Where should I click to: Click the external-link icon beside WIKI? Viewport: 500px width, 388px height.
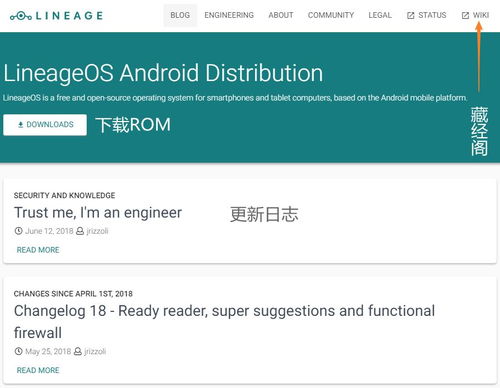coord(465,15)
